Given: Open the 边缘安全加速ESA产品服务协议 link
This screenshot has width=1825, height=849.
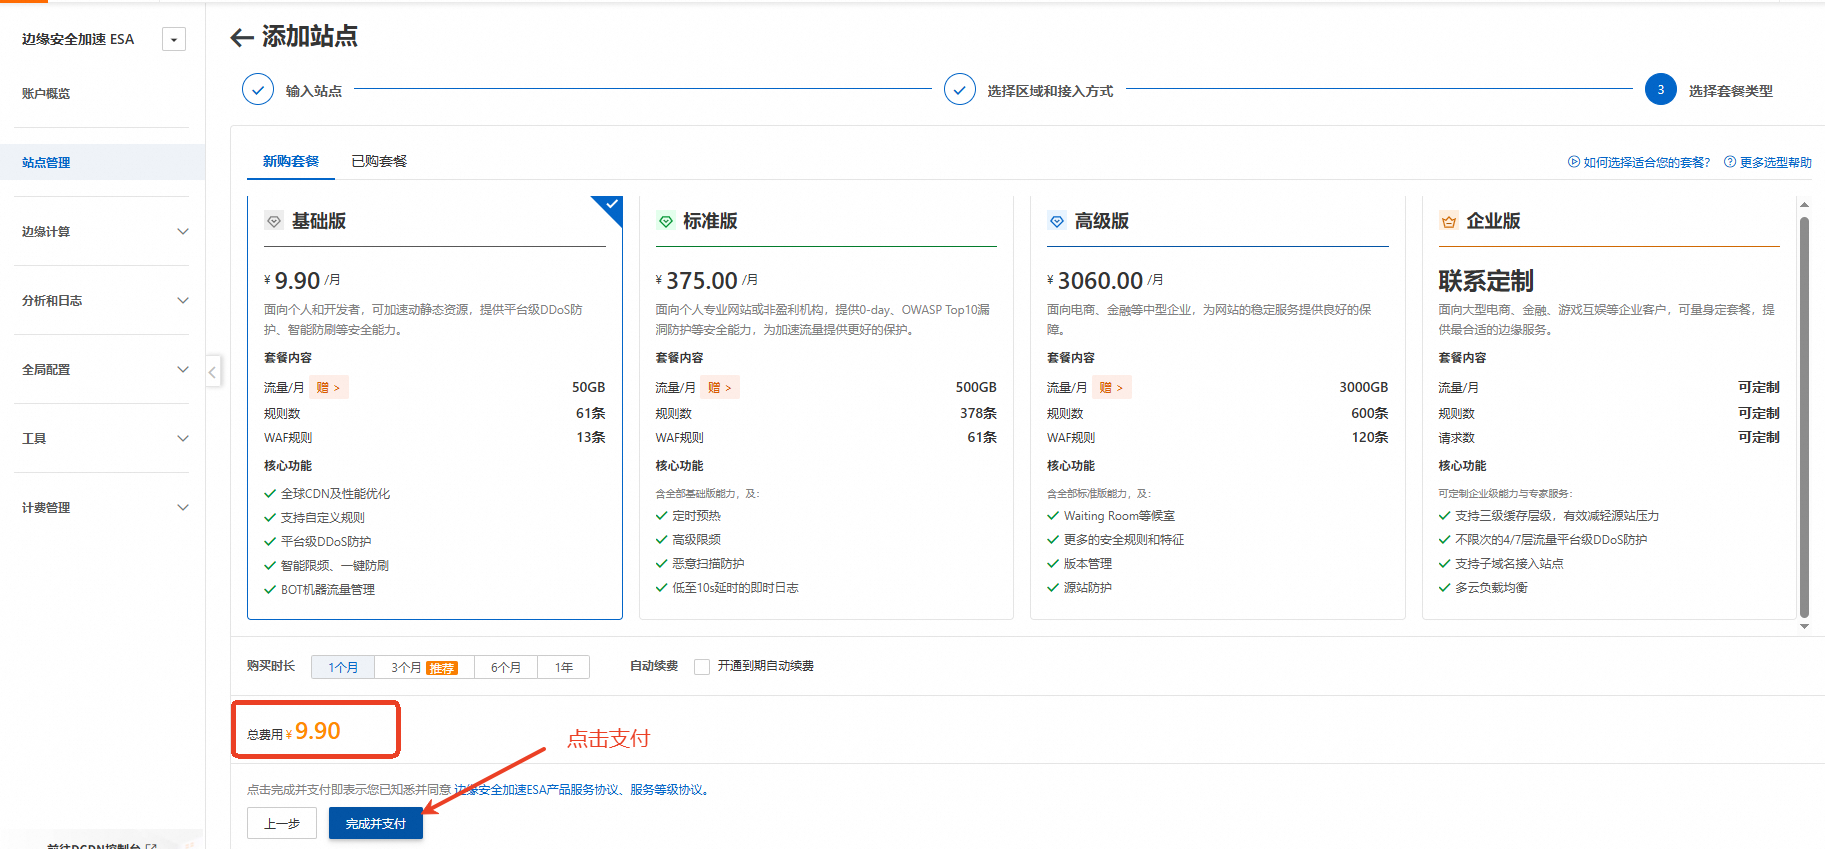Looking at the screenshot, I should point(537,790).
